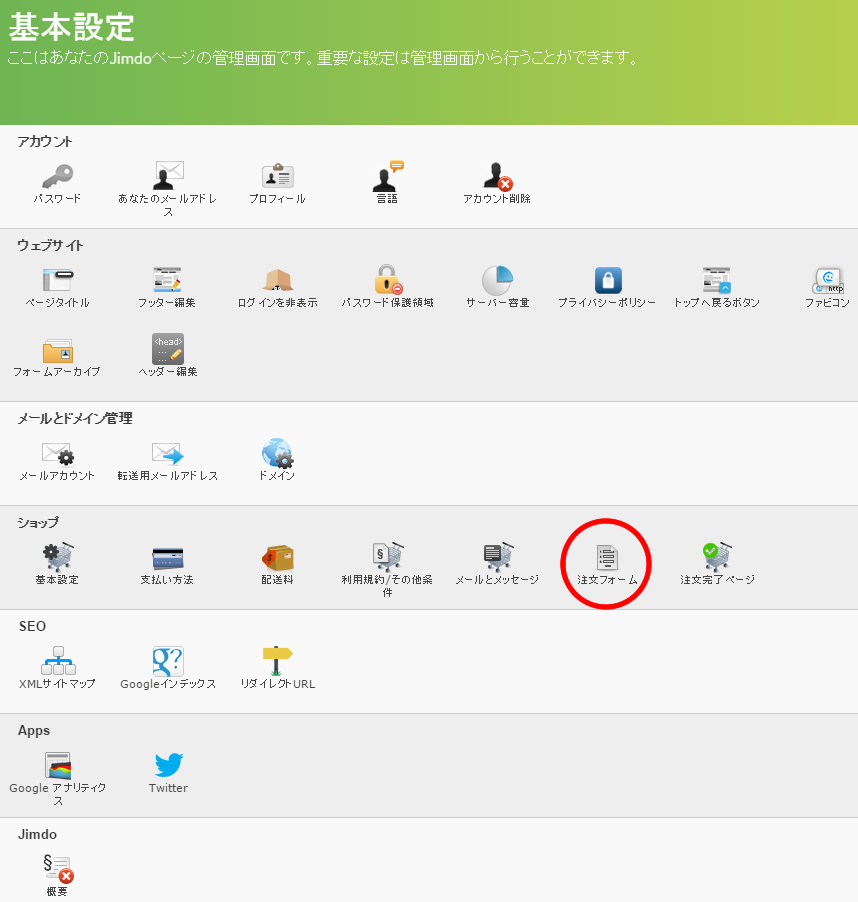Open the フッター編集 icon

point(167,280)
